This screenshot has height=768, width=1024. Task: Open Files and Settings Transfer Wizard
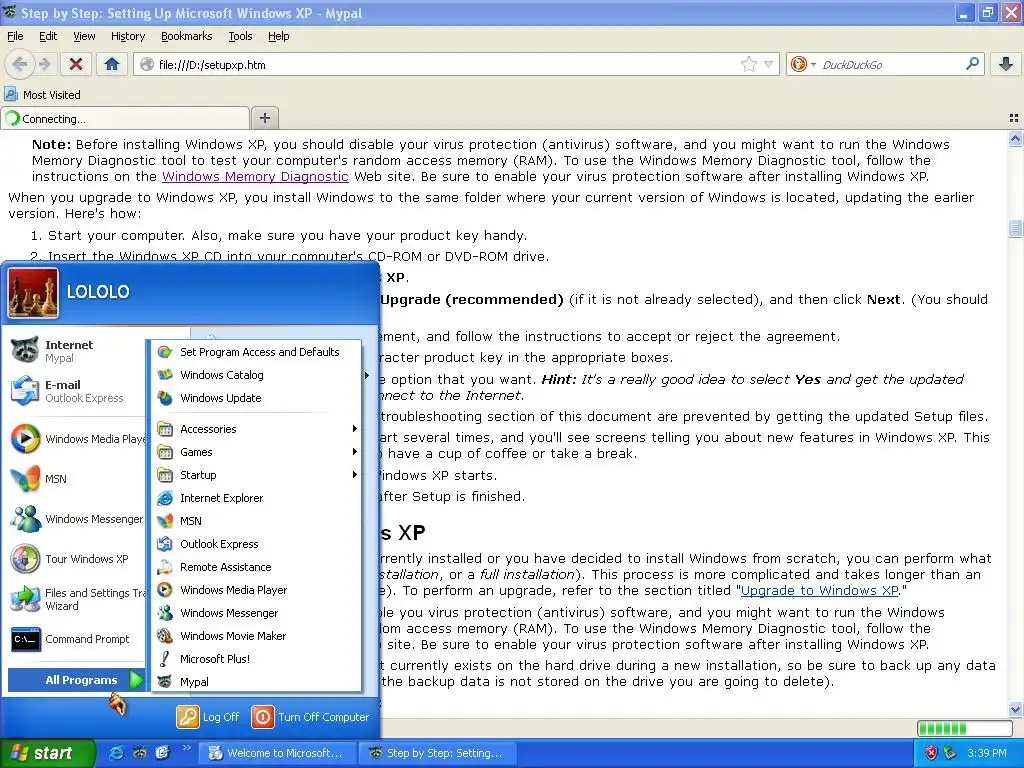click(x=75, y=599)
